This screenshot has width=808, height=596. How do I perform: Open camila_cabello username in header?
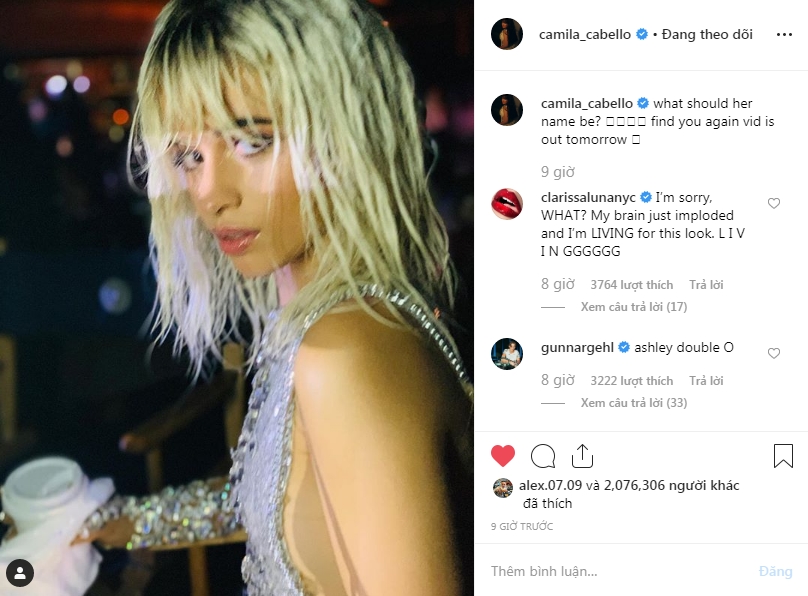click(585, 35)
